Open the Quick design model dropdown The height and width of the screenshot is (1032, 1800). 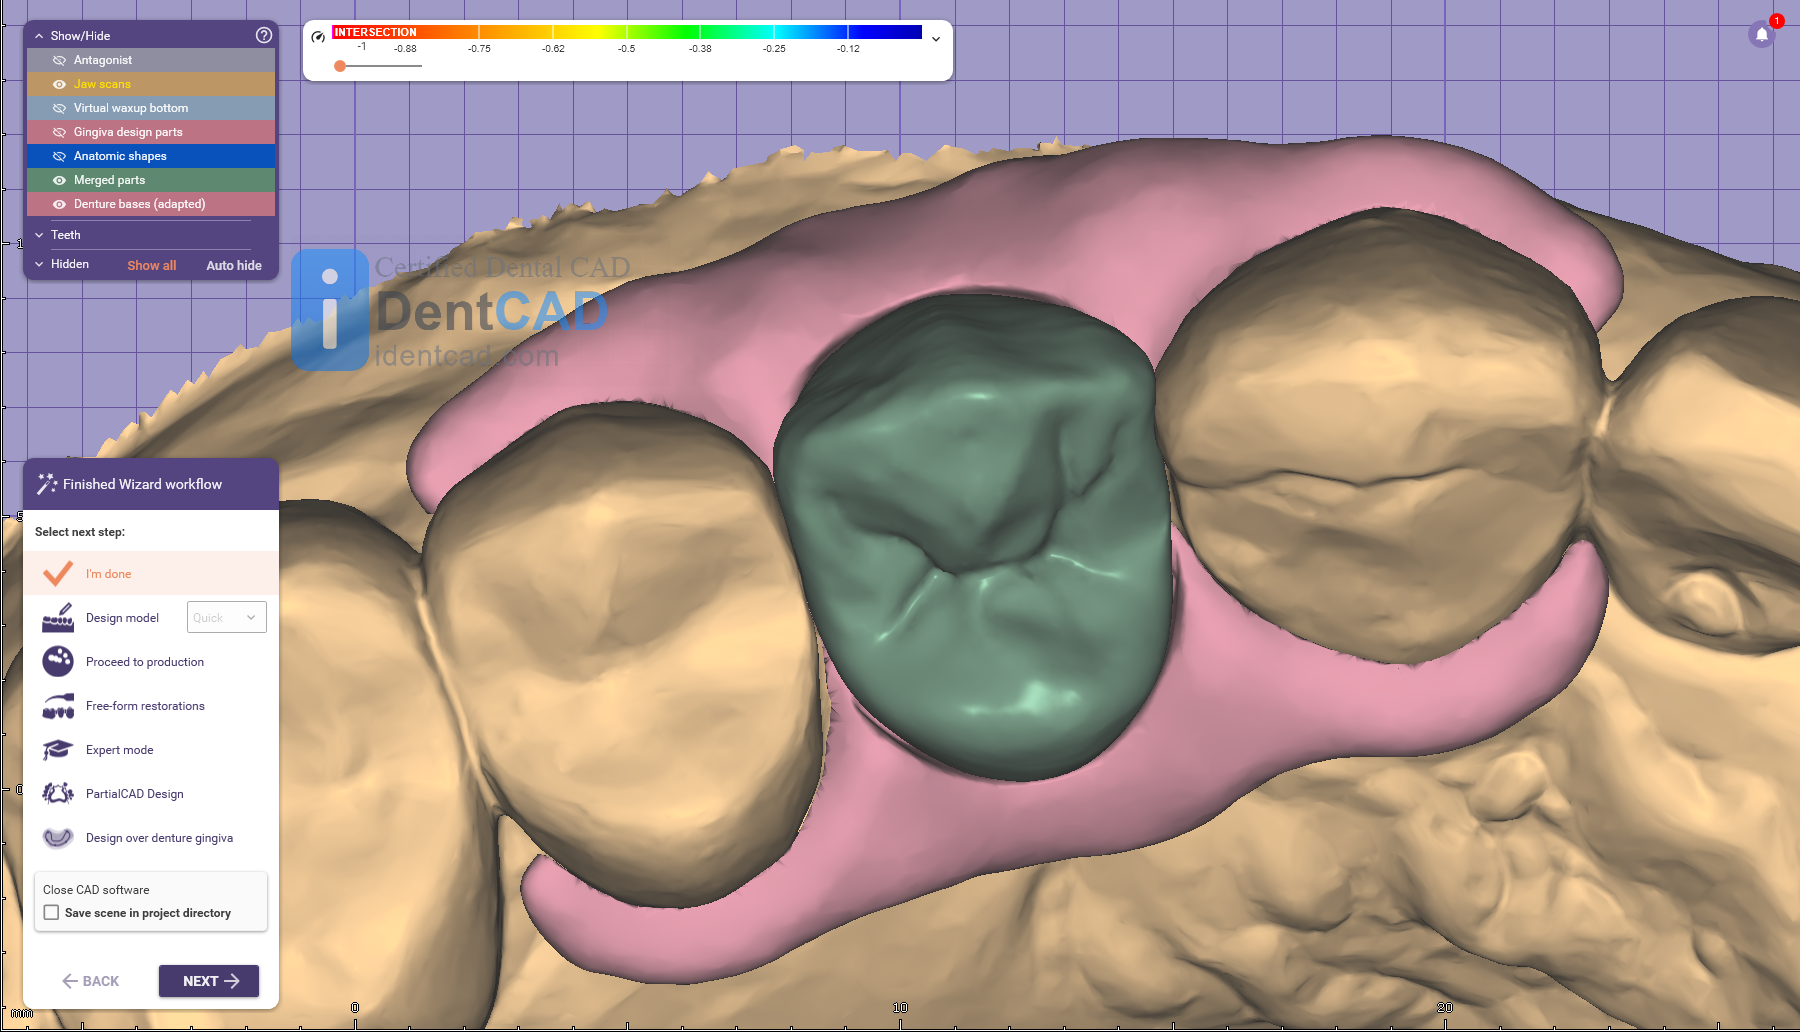[x=226, y=618]
